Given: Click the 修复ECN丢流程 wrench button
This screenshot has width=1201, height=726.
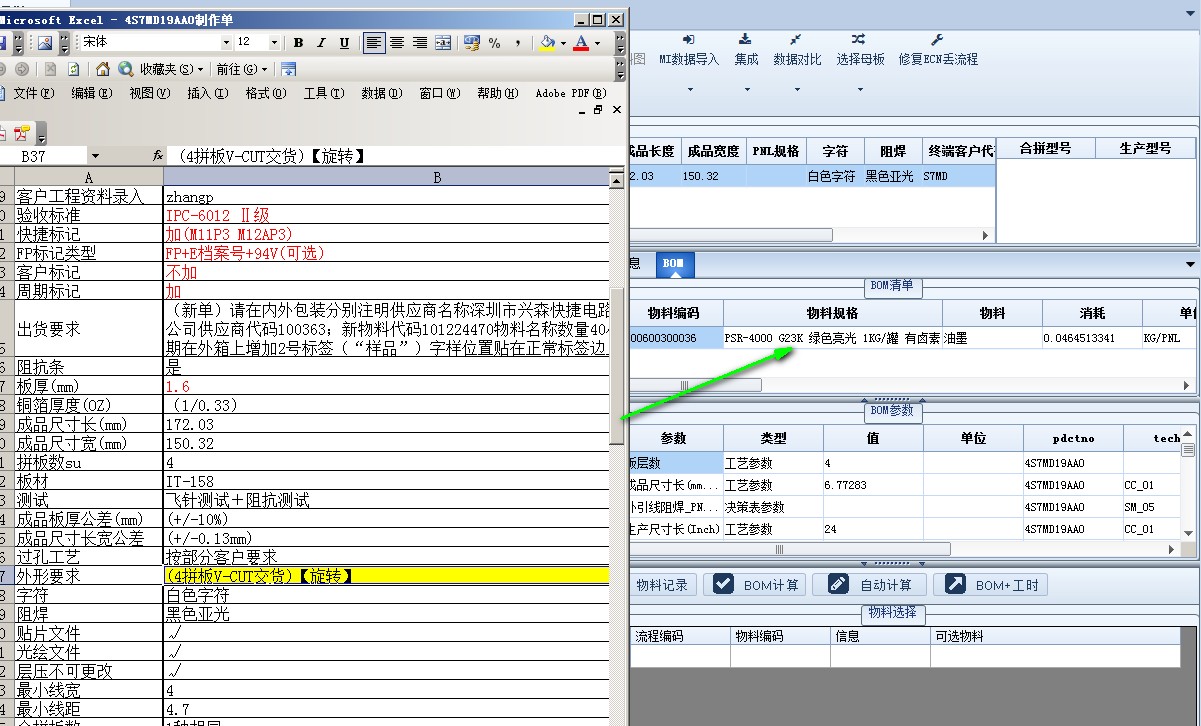Looking at the screenshot, I should click(x=938, y=48).
